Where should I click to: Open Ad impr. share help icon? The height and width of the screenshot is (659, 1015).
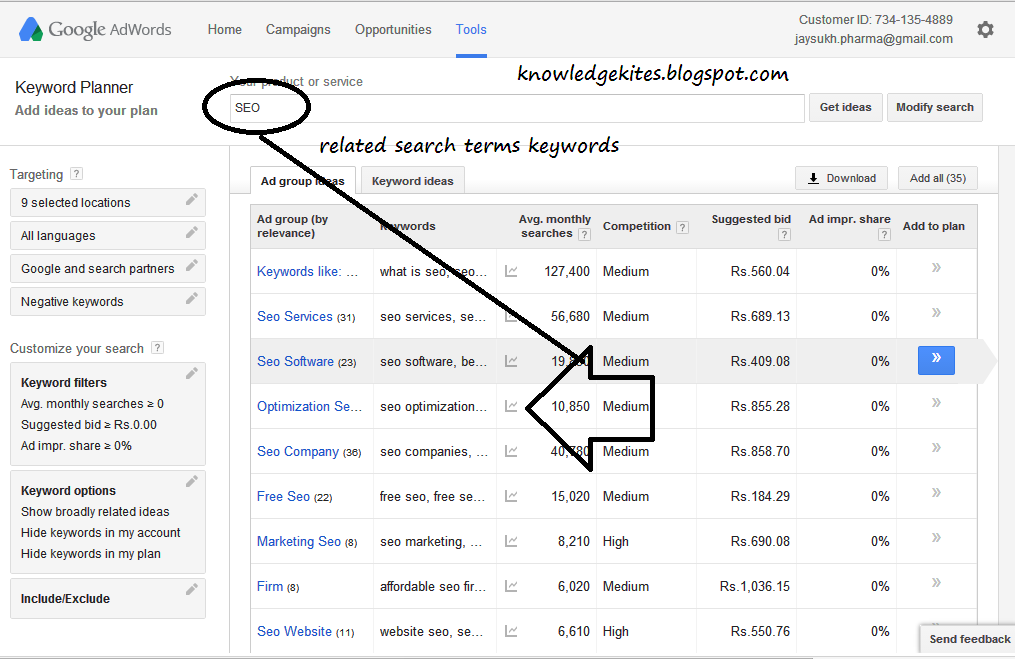click(884, 234)
